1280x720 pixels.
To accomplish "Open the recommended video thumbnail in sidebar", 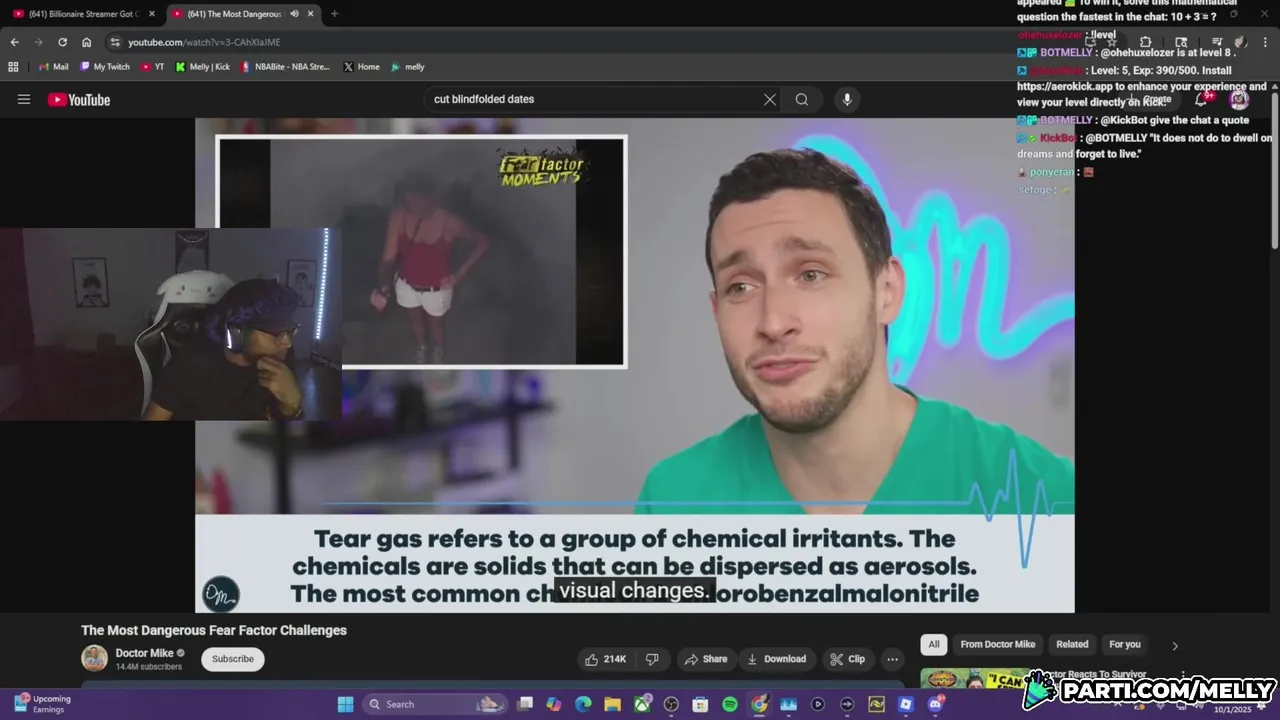I will point(975,679).
